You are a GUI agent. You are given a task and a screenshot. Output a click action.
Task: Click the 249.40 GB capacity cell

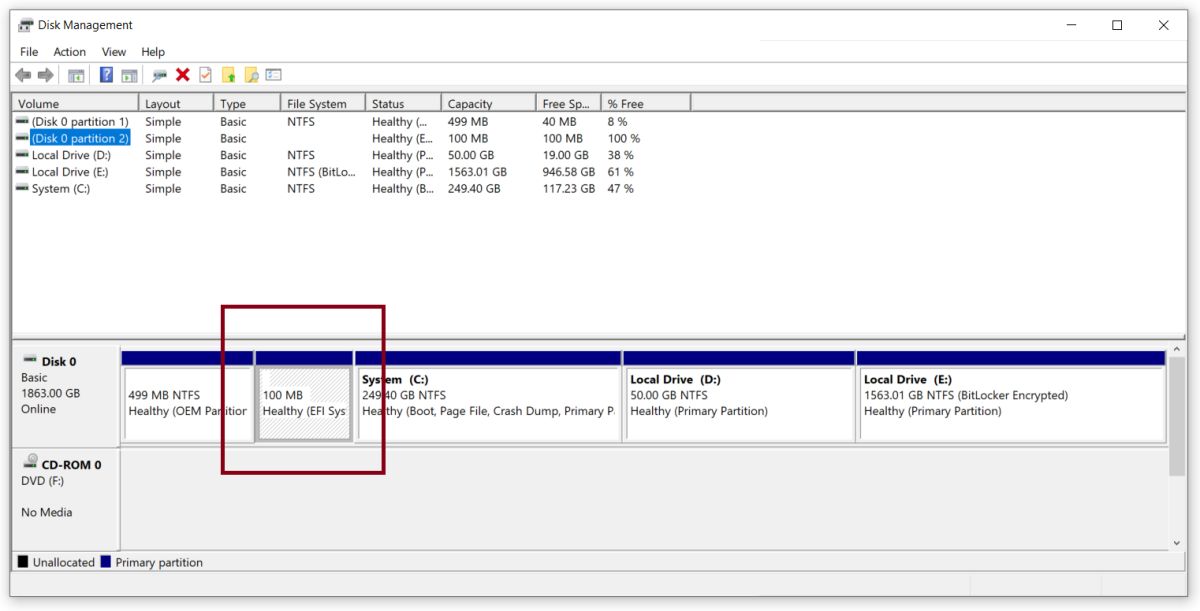(474, 188)
